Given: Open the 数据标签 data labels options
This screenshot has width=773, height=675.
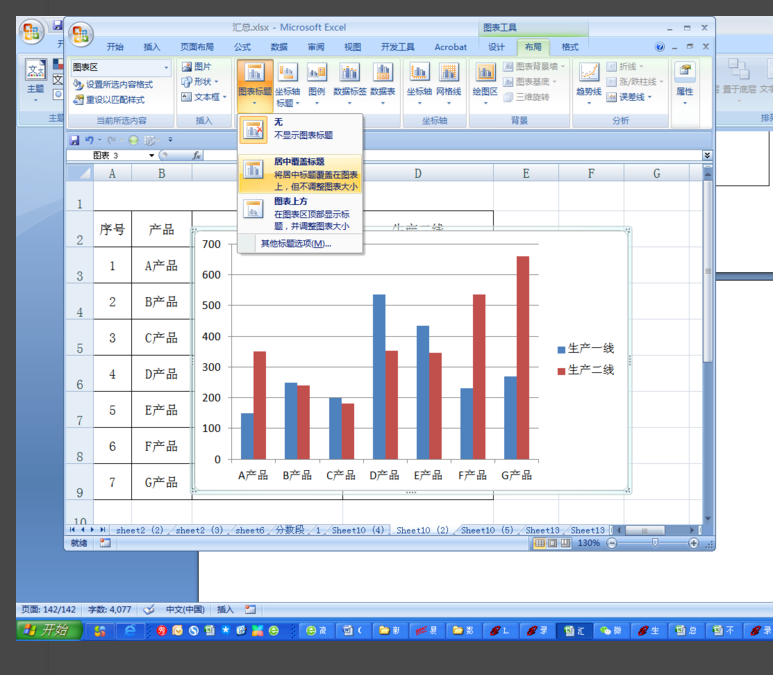Looking at the screenshot, I should point(350,84).
